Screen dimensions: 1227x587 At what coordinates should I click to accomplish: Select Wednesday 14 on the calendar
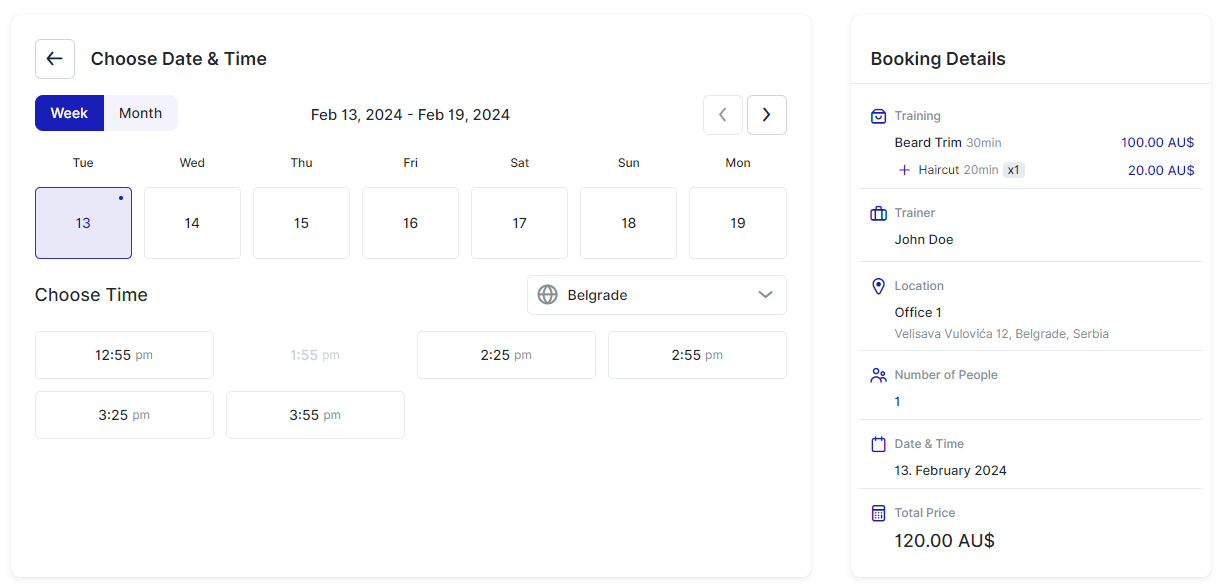[x=192, y=223]
